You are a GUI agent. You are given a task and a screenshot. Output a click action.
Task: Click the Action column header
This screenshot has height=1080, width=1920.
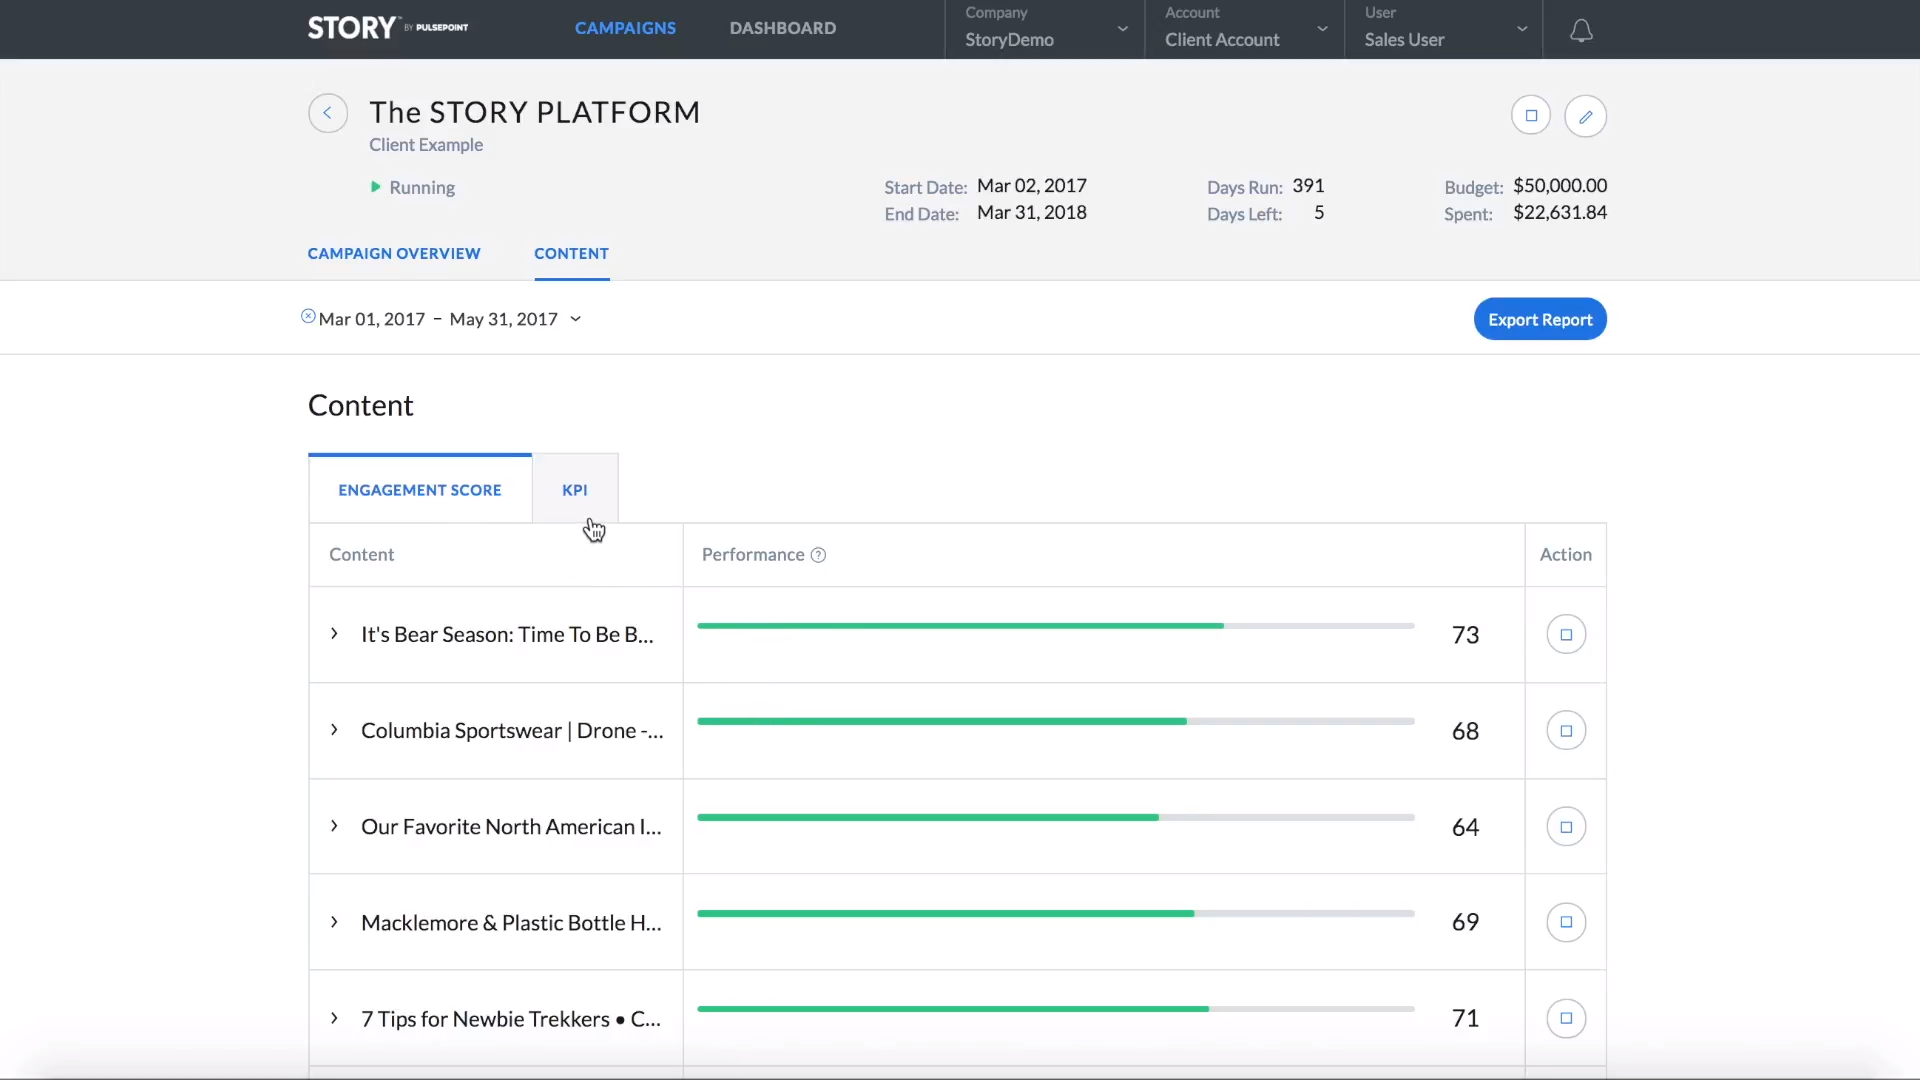1566,555
